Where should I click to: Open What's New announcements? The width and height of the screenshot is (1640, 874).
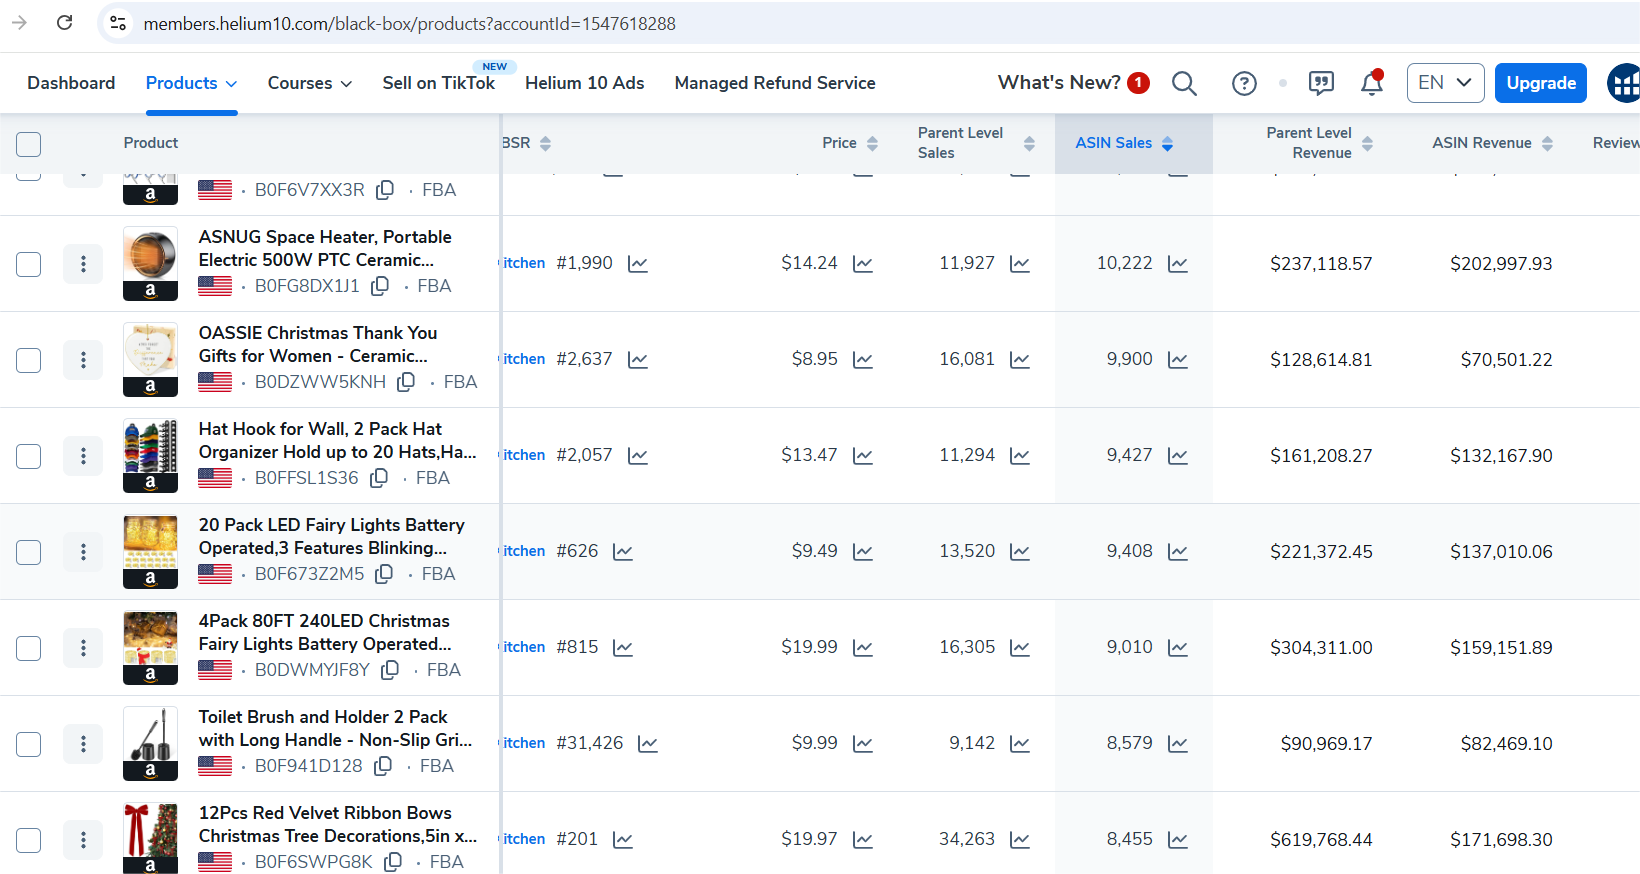coord(1073,83)
